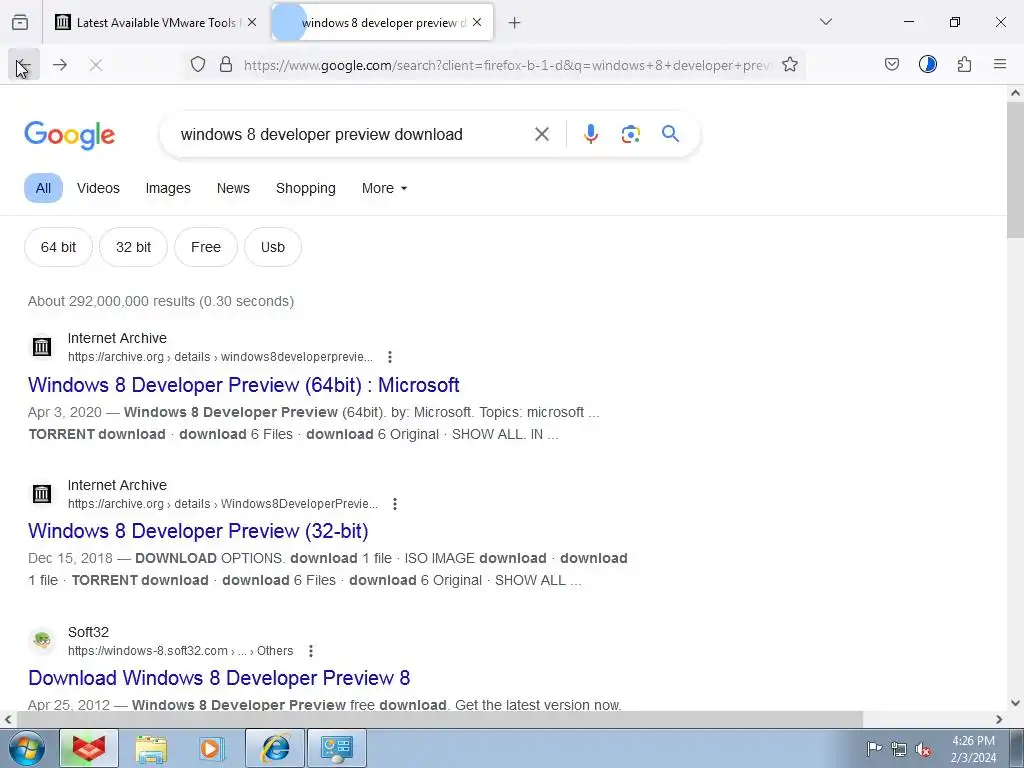Select the windows 8 developer preview tab
Screen dimensions: 1024x768
point(382,22)
